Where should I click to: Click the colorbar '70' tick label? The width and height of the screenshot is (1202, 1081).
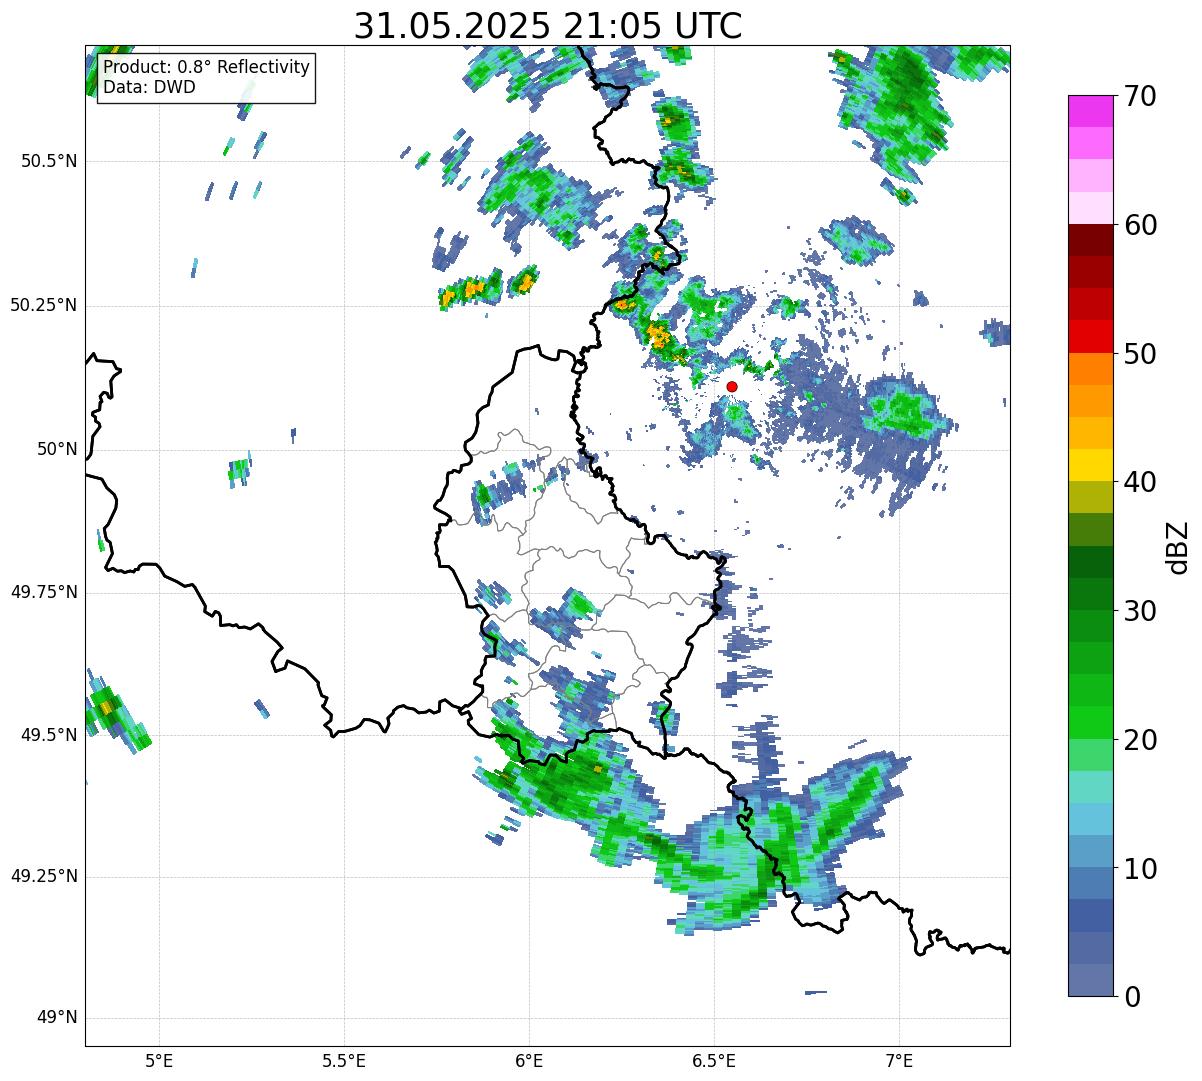pos(1141,96)
